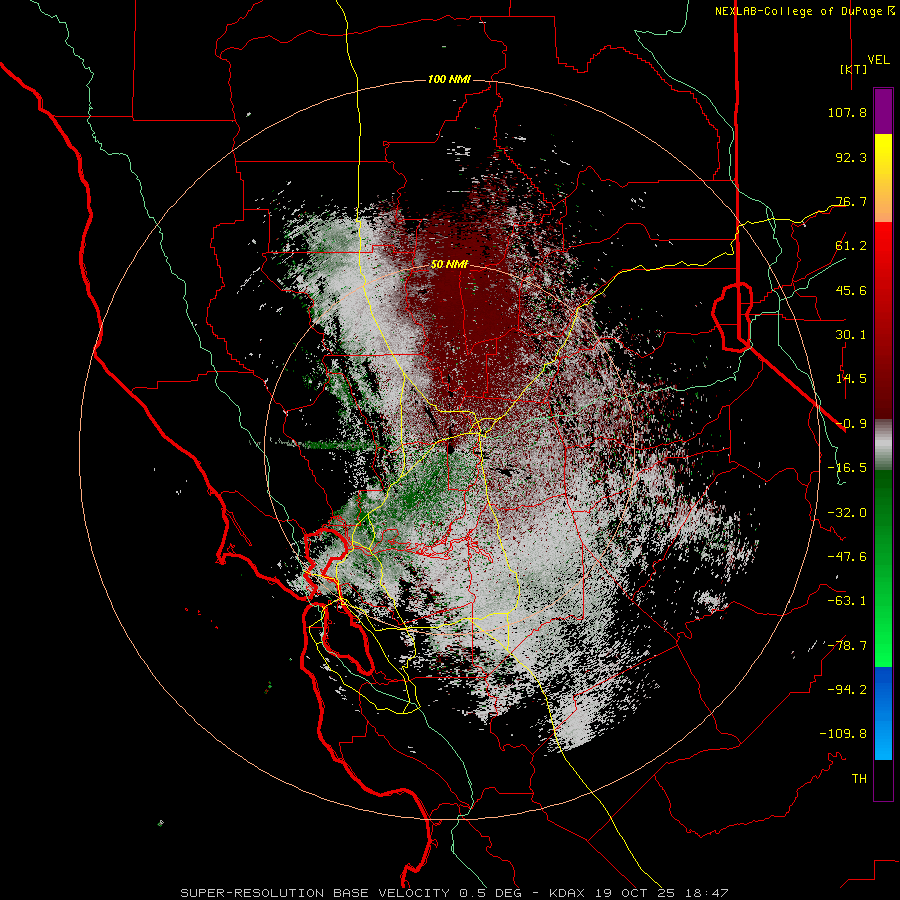
Task: Click the TH legend label
Action: click(x=859, y=779)
